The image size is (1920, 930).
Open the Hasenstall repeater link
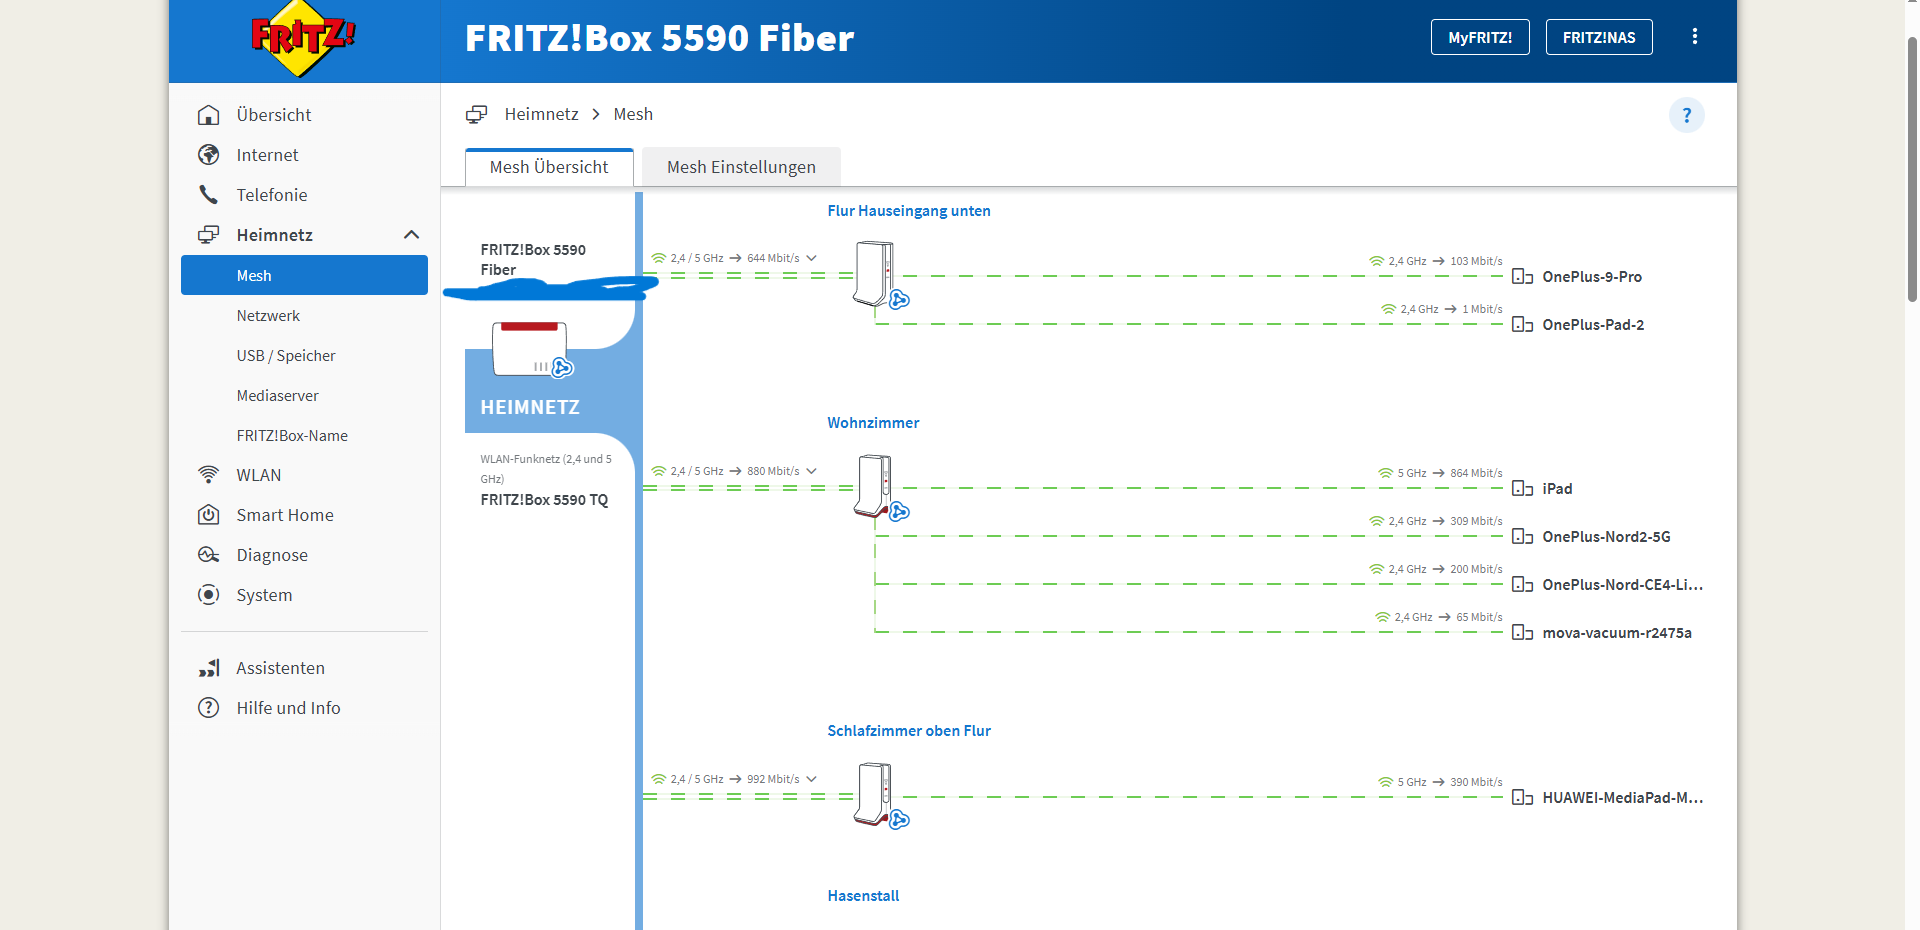863,896
